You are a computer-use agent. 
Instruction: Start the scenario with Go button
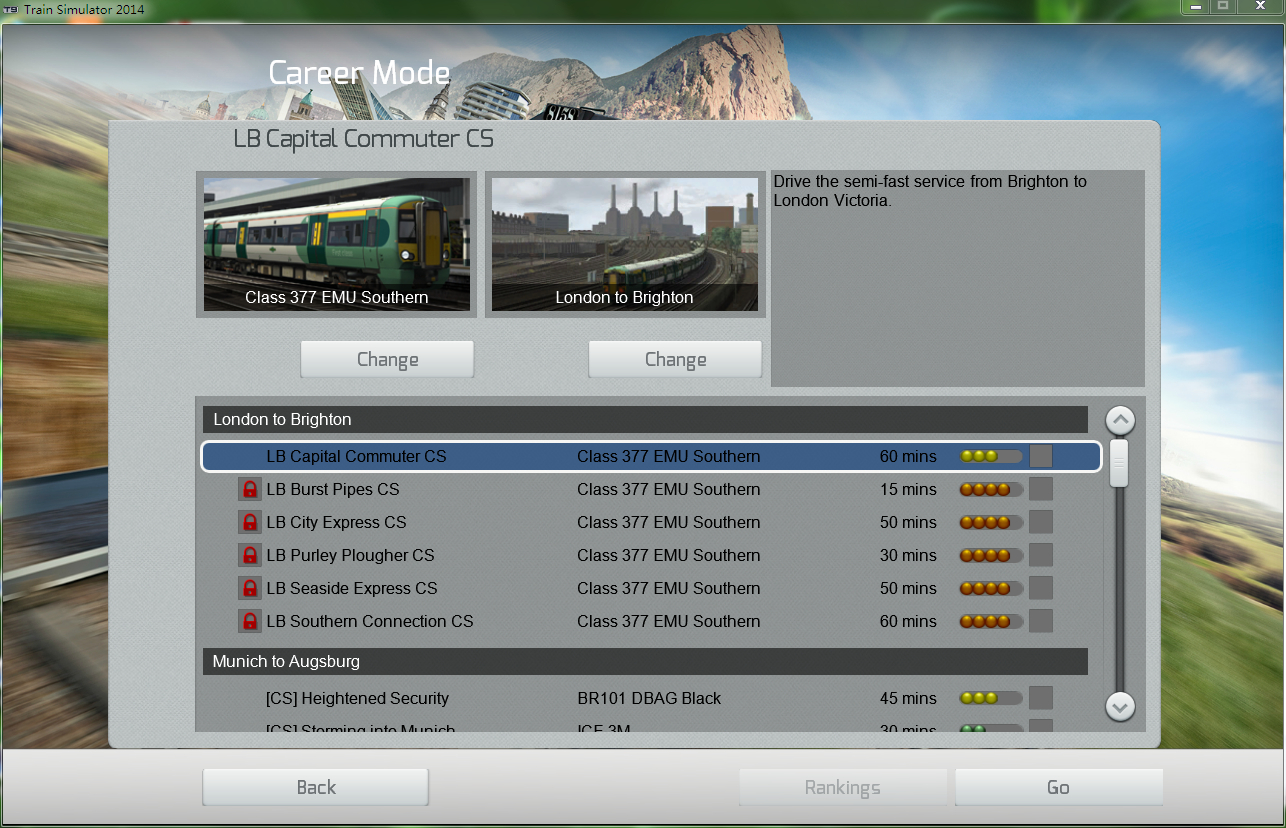[x=1059, y=787]
